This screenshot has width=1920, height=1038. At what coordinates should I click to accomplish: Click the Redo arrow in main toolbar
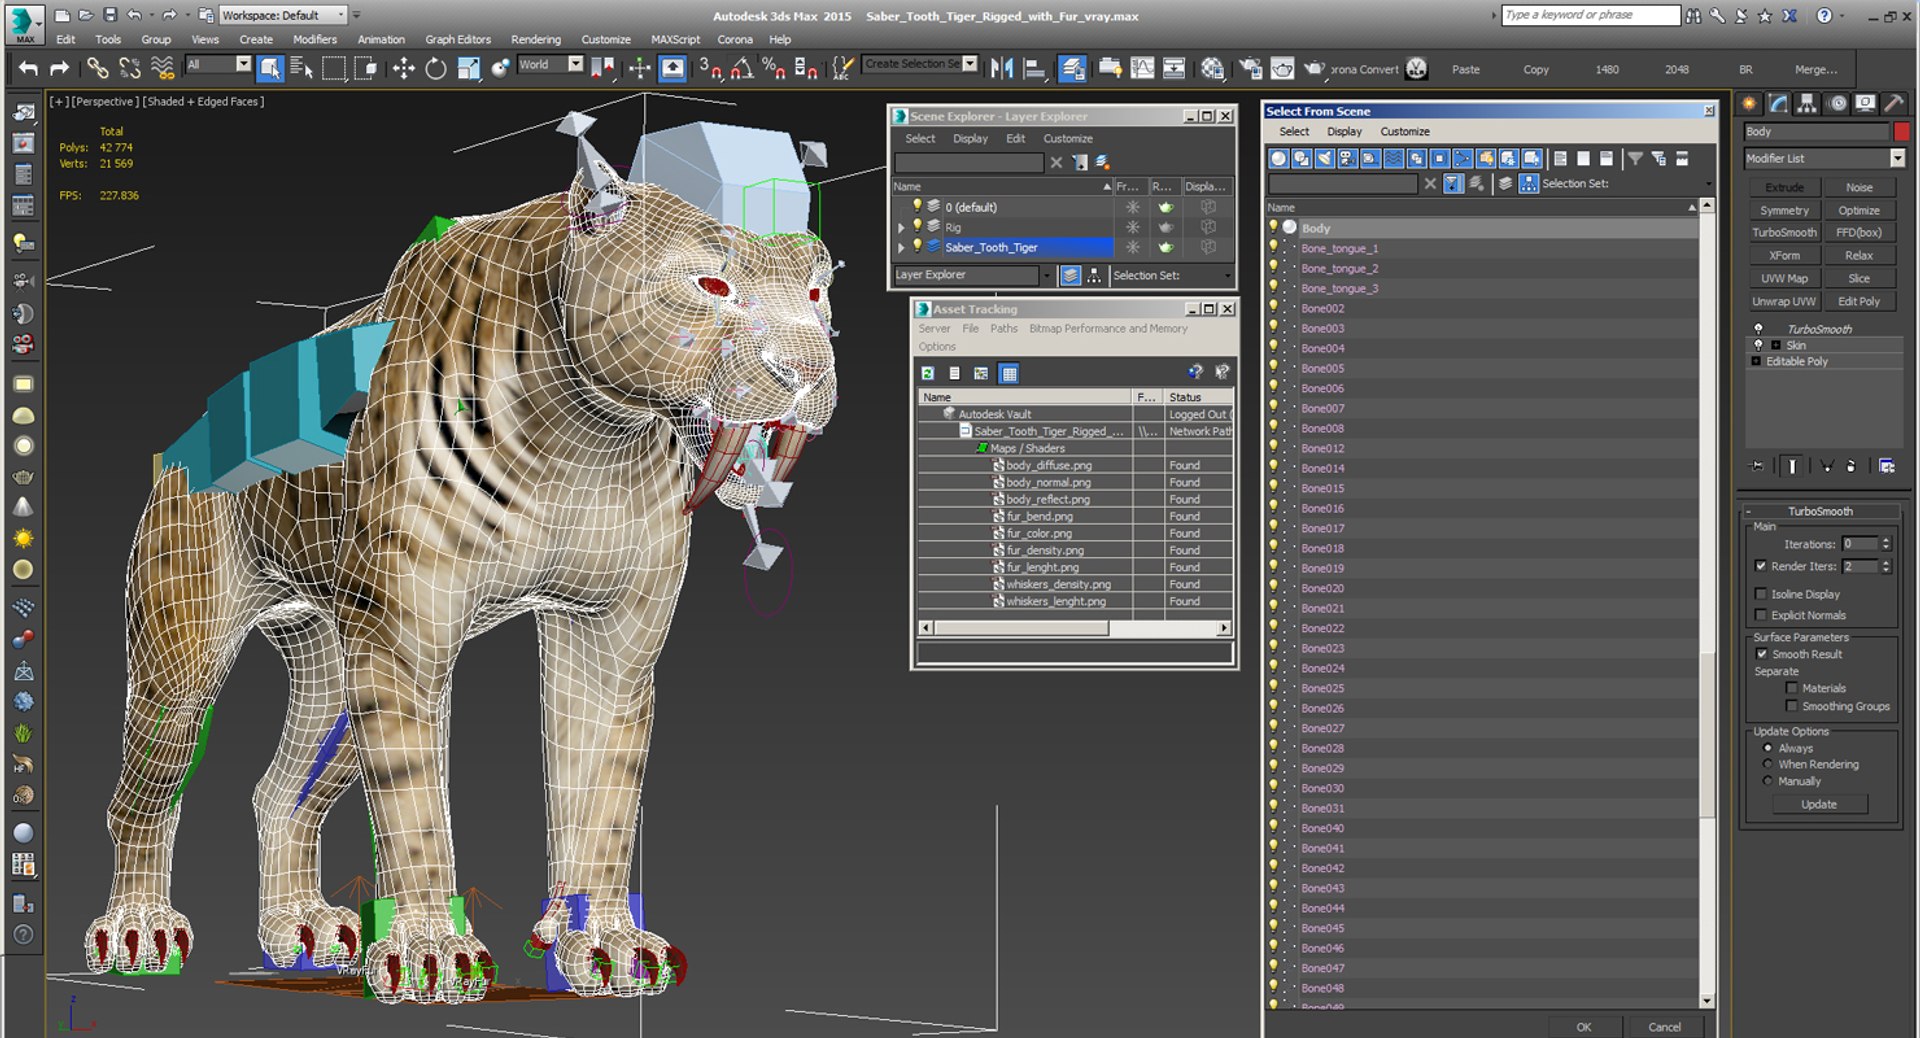(60, 68)
